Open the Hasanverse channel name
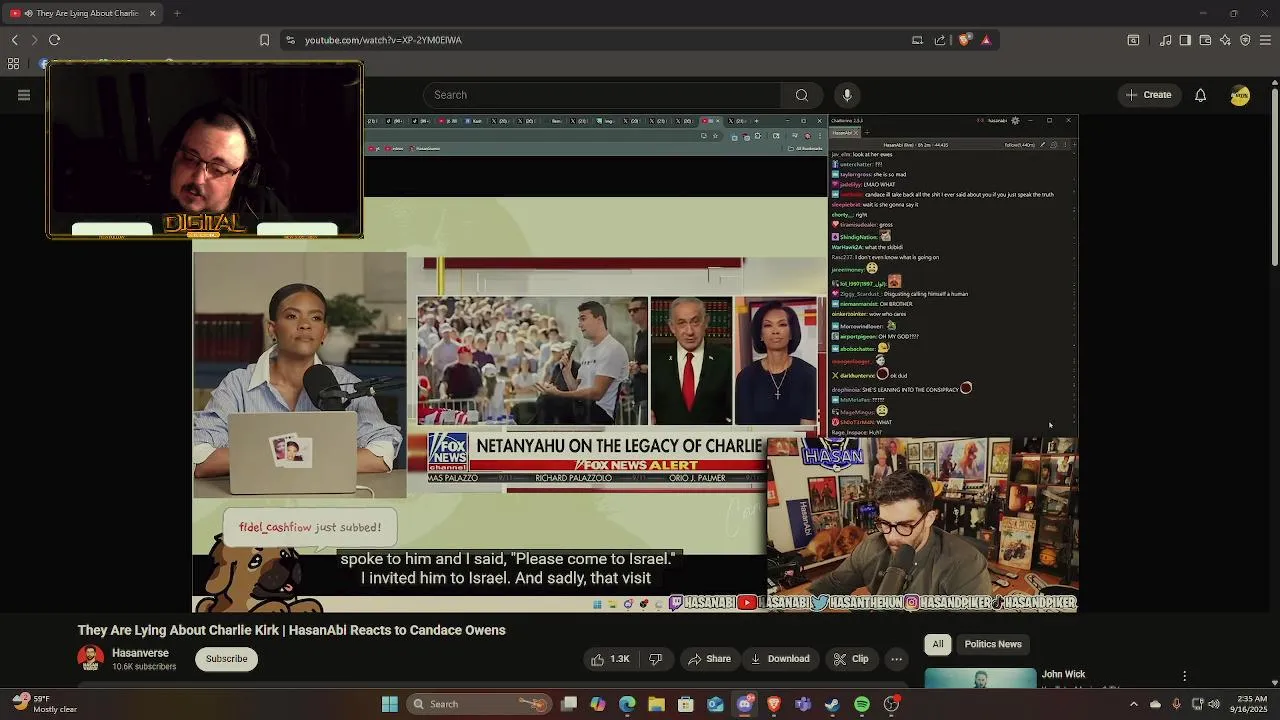Image resolution: width=1280 pixels, height=720 pixels. click(140, 653)
